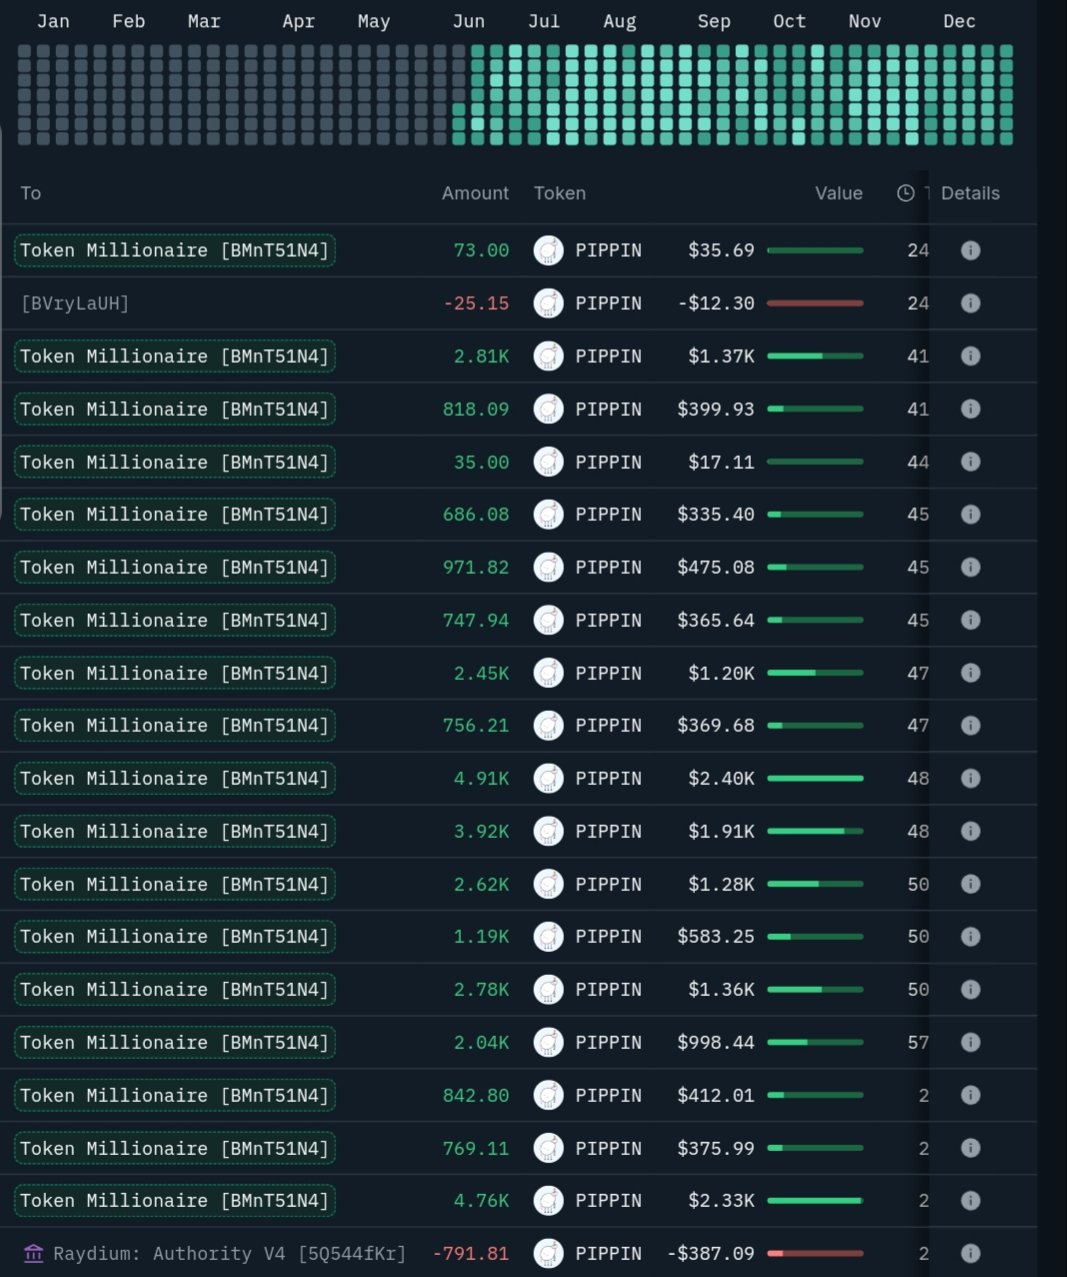Click info icon for the $998.44 row
1067x1277 pixels.
coord(970,1042)
